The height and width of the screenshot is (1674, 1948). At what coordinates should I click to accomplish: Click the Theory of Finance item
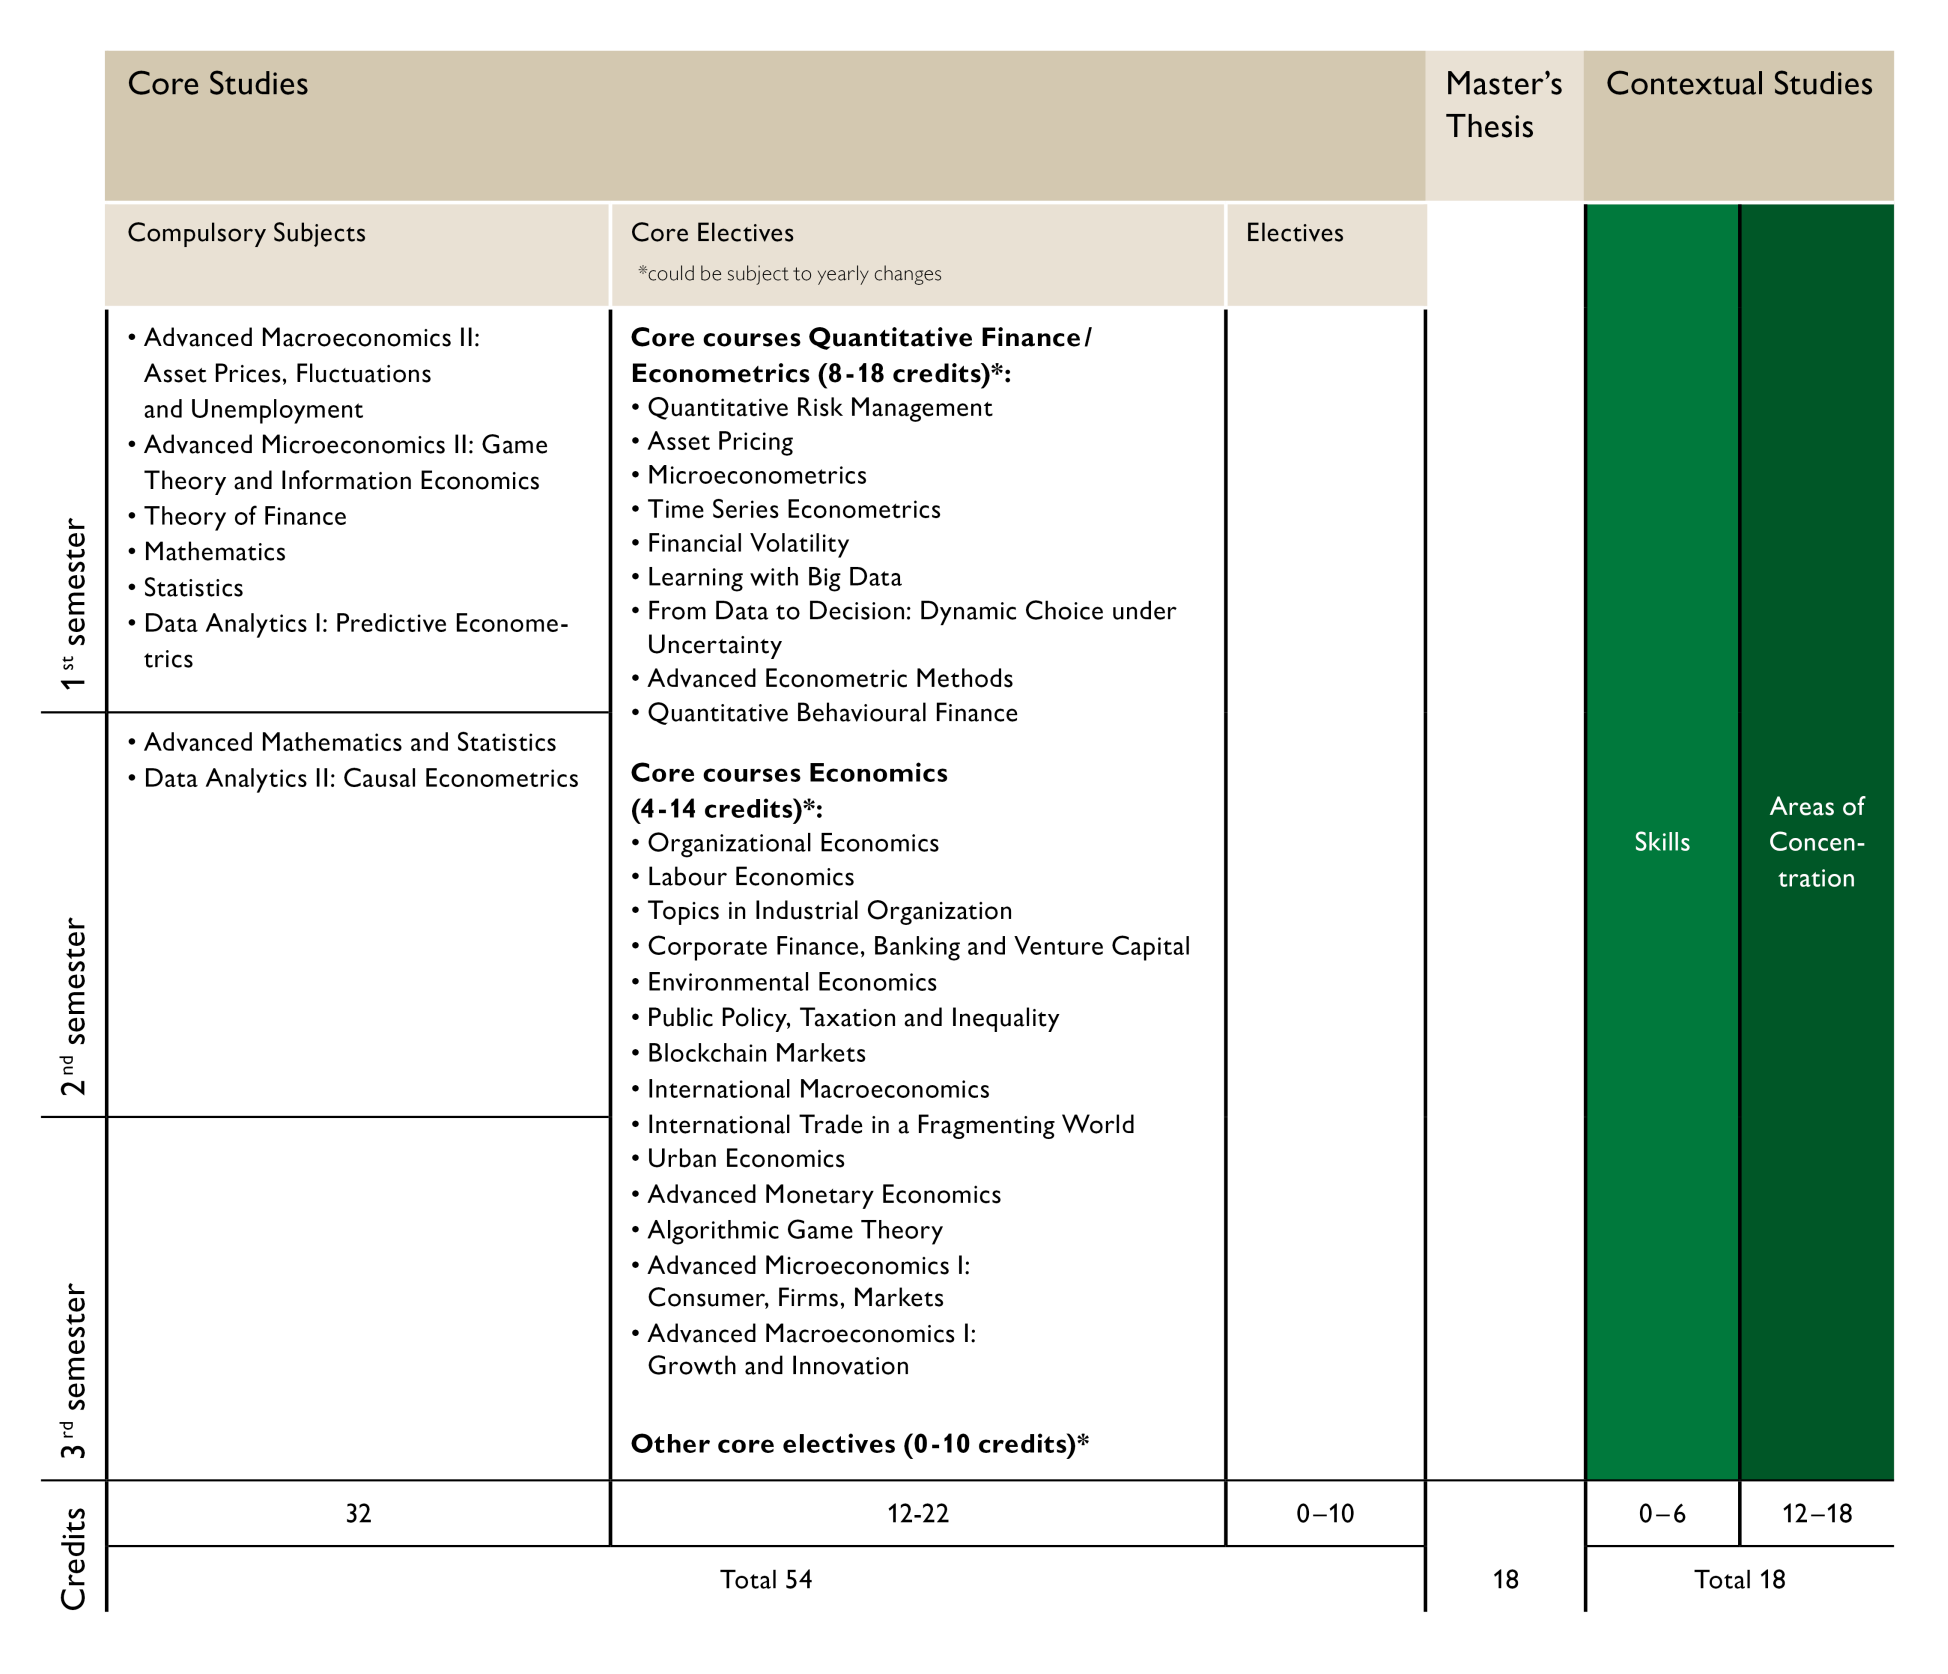coord(245,517)
